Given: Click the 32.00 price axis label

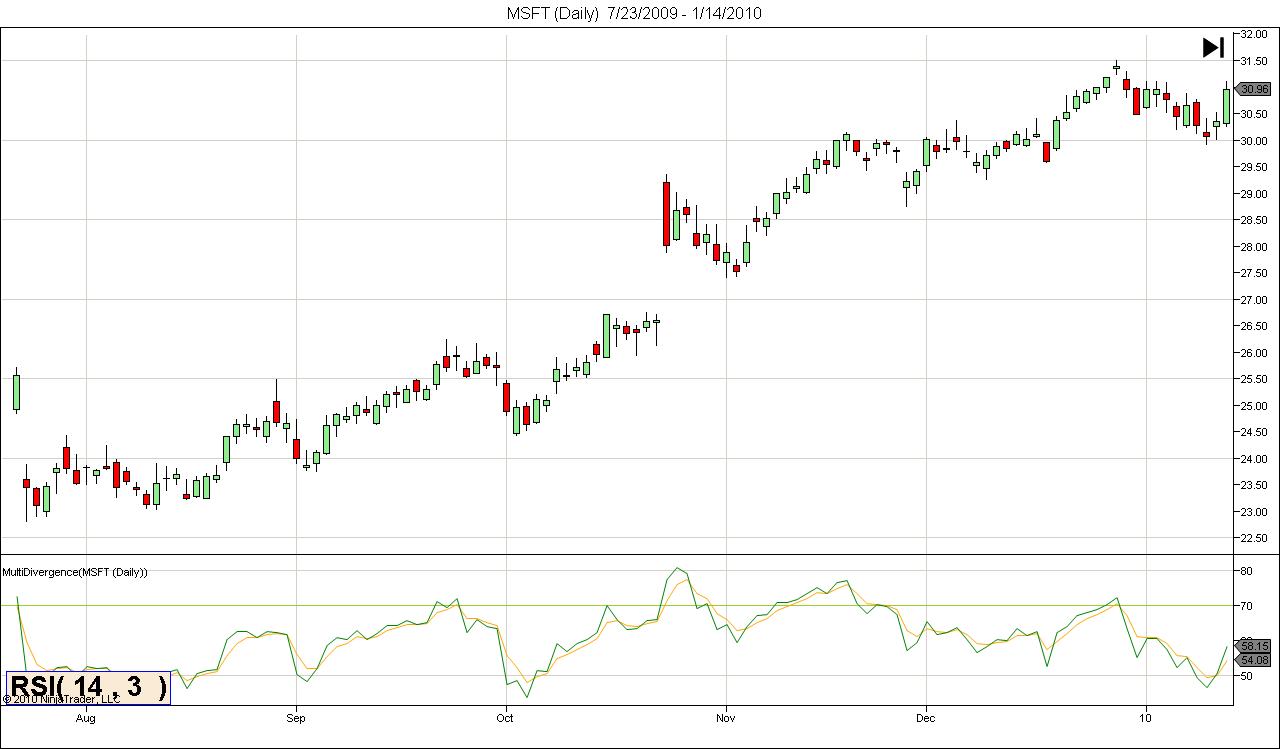Looking at the screenshot, I should 1254,34.
